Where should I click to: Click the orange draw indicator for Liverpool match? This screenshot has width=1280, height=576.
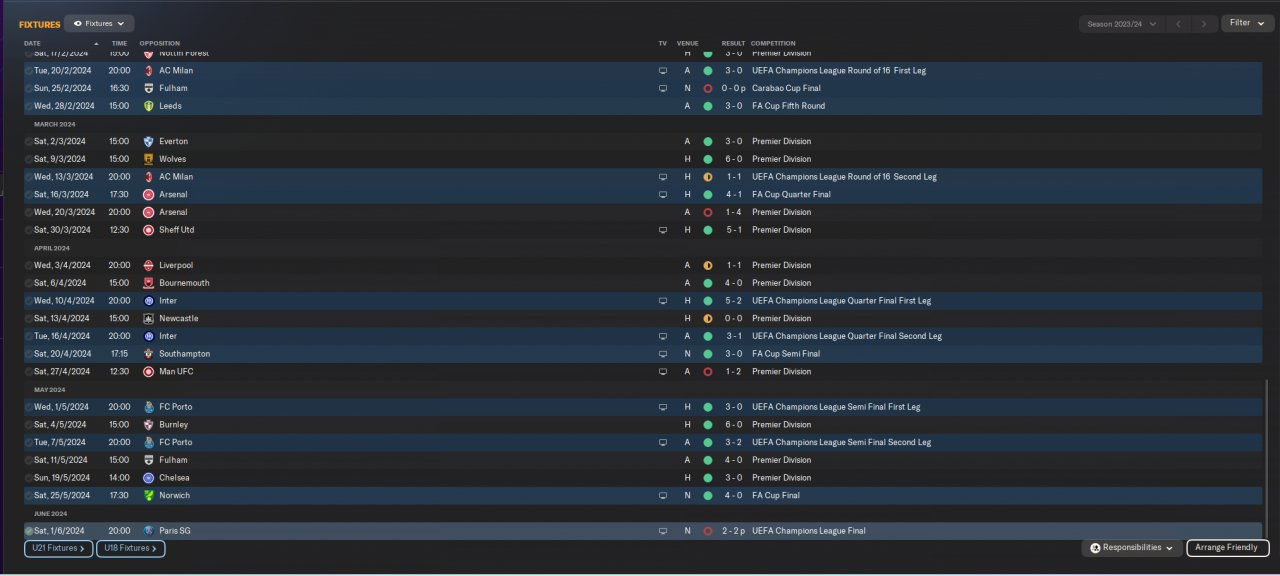pos(707,266)
